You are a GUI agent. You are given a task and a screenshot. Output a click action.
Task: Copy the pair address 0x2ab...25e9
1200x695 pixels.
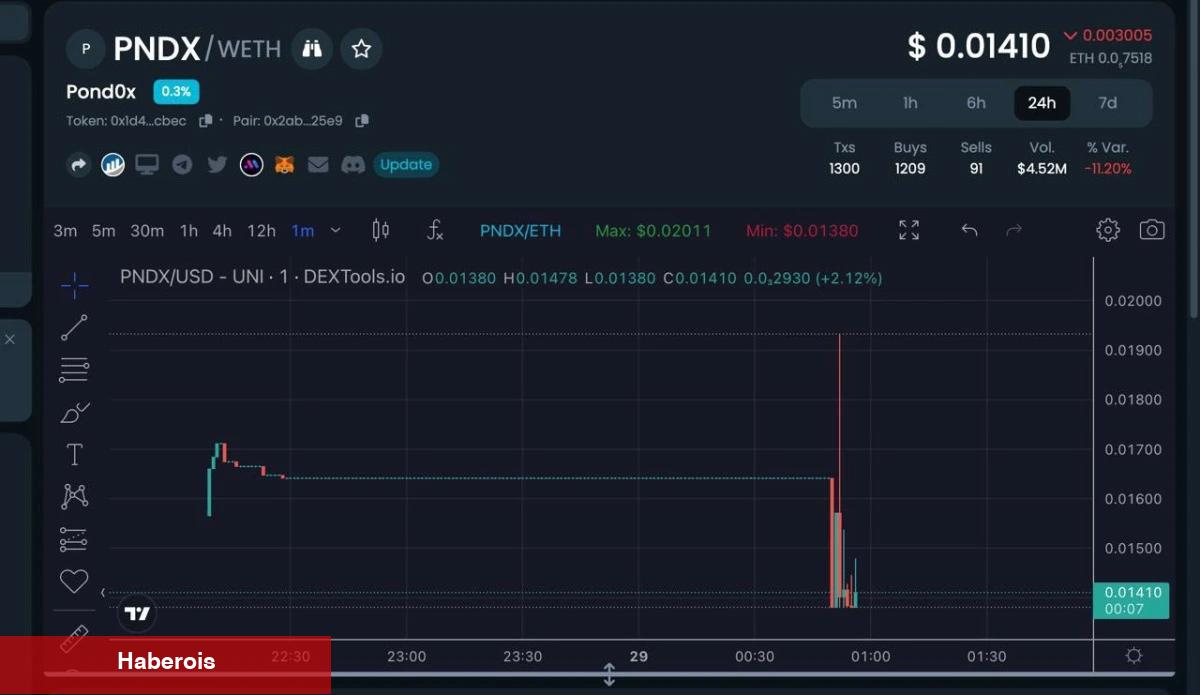(362, 121)
